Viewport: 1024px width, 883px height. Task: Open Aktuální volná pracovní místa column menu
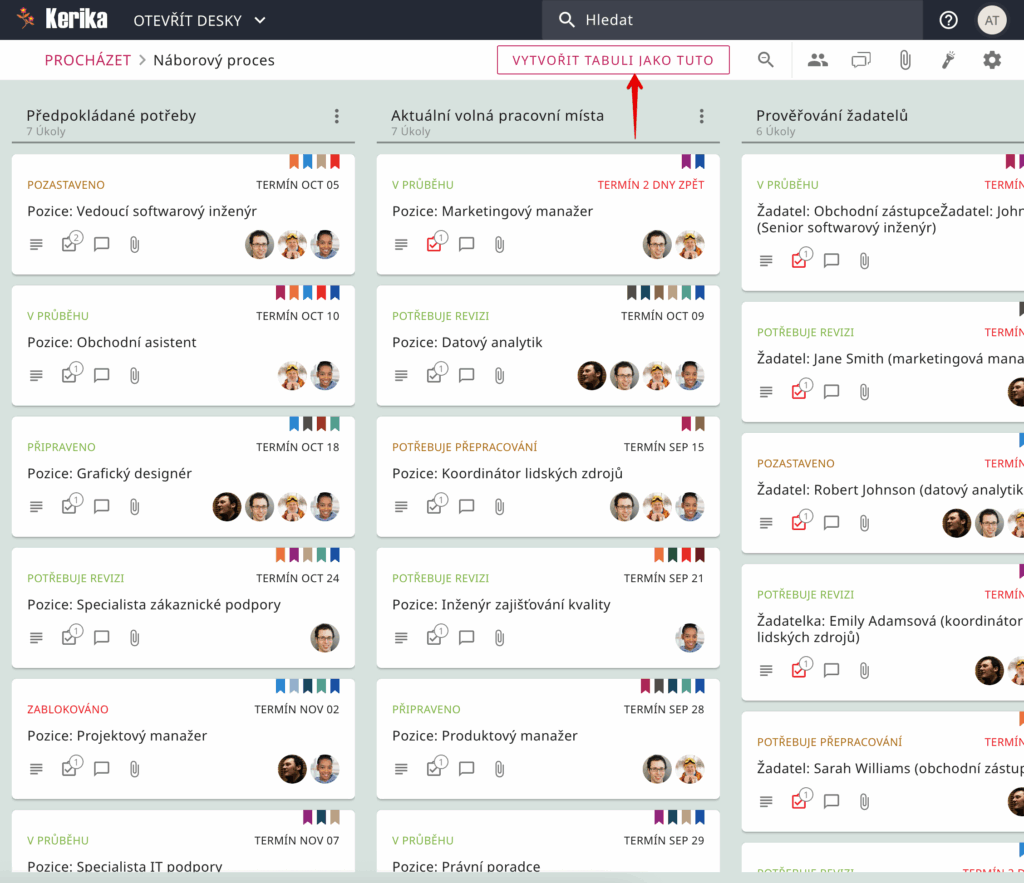[x=702, y=116]
